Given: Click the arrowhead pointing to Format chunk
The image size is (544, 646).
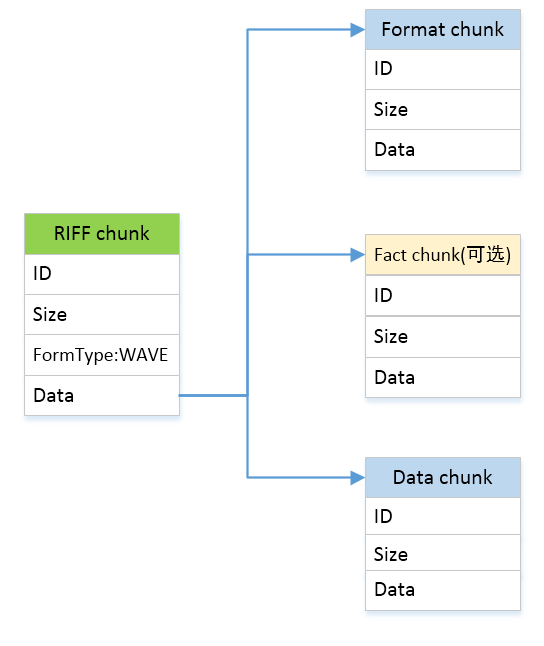Looking at the screenshot, I should tap(357, 30).
